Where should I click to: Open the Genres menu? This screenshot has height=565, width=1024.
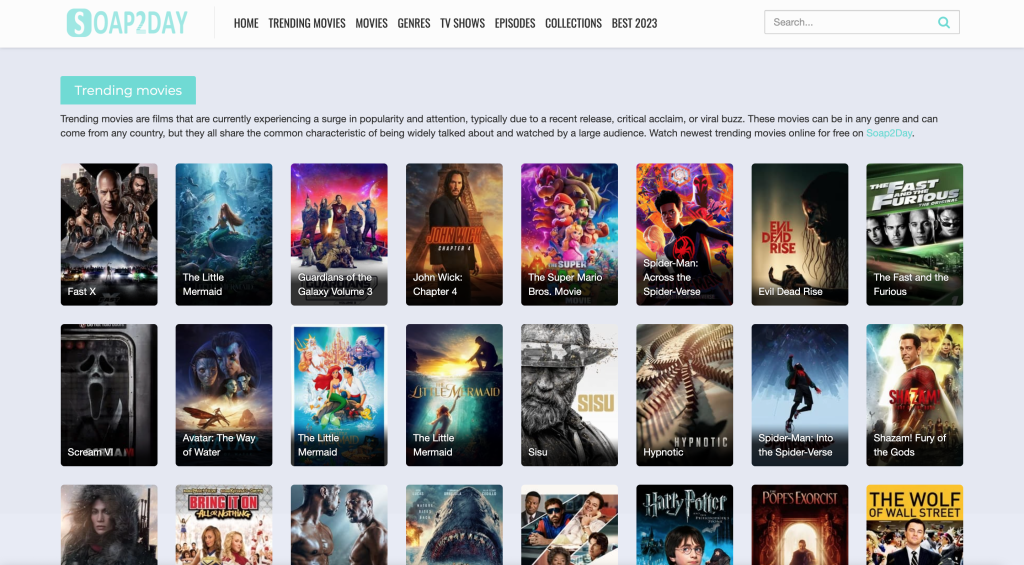tap(414, 23)
